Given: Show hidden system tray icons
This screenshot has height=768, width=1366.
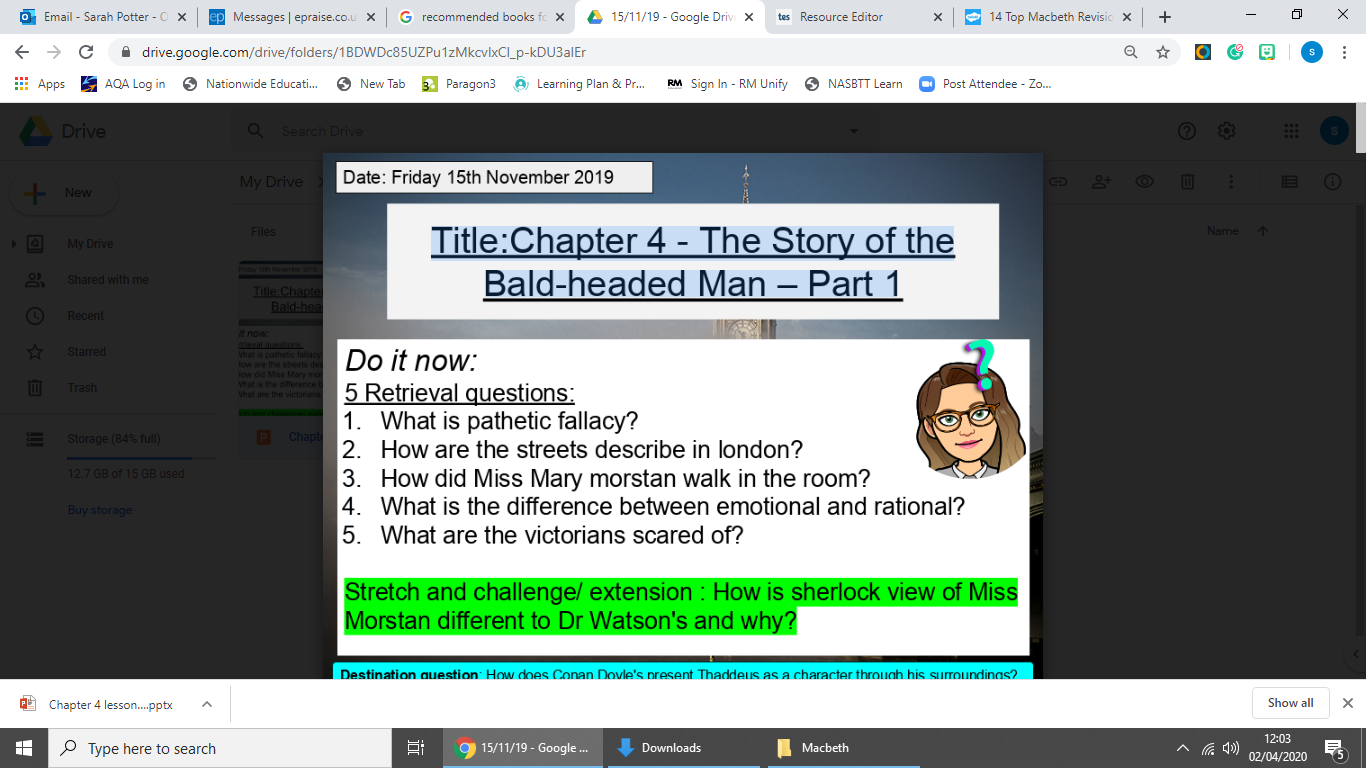Looking at the screenshot, I should click(1183, 748).
